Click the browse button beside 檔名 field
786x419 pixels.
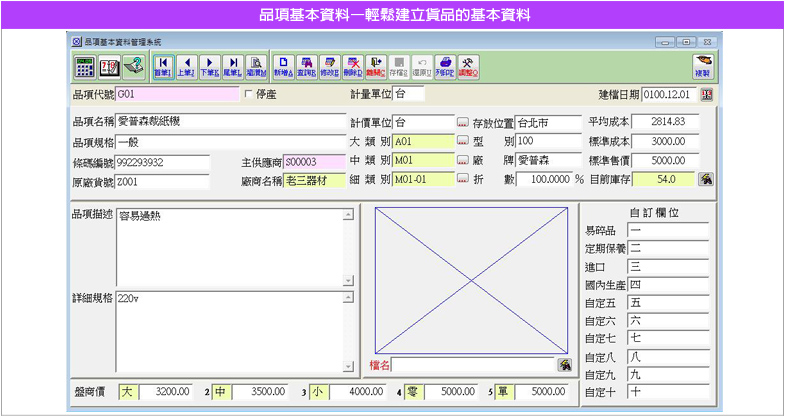point(565,364)
